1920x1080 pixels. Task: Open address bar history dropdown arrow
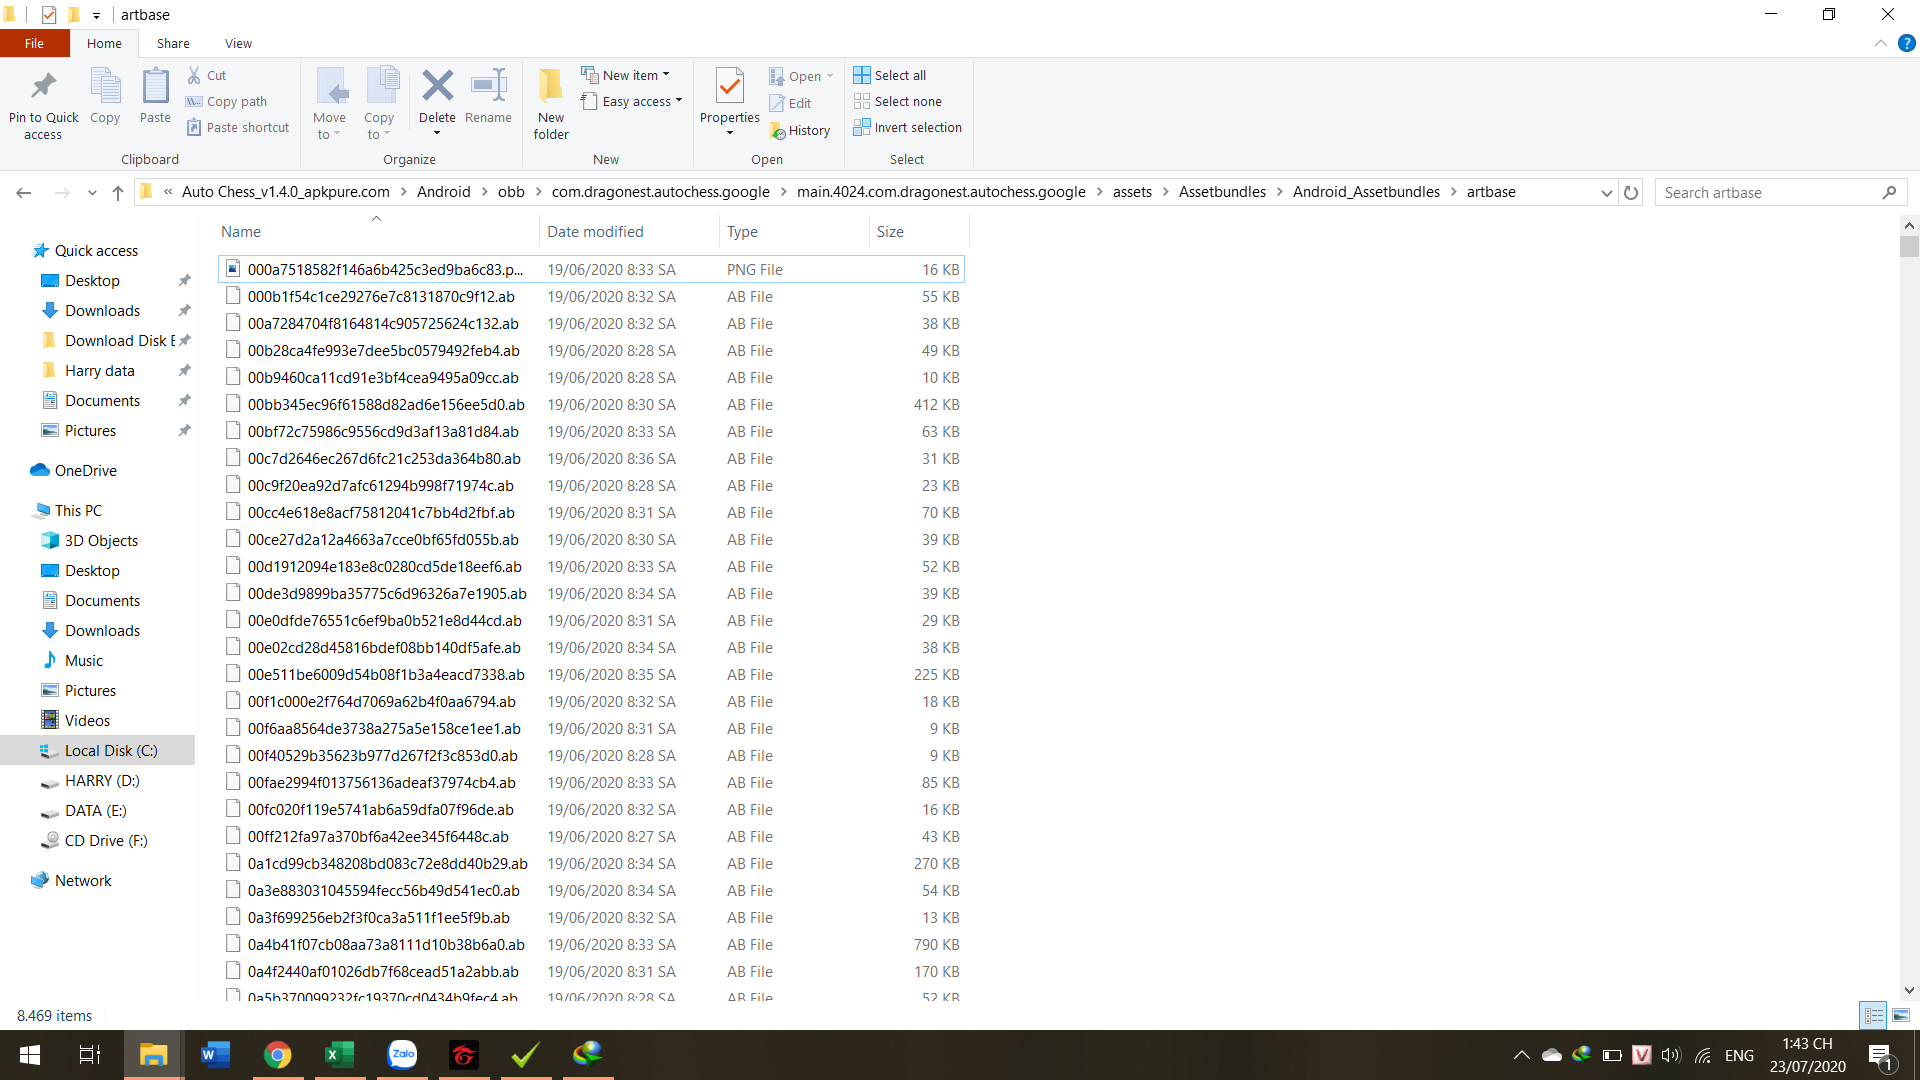pyautogui.click(x=1606, y=193)
